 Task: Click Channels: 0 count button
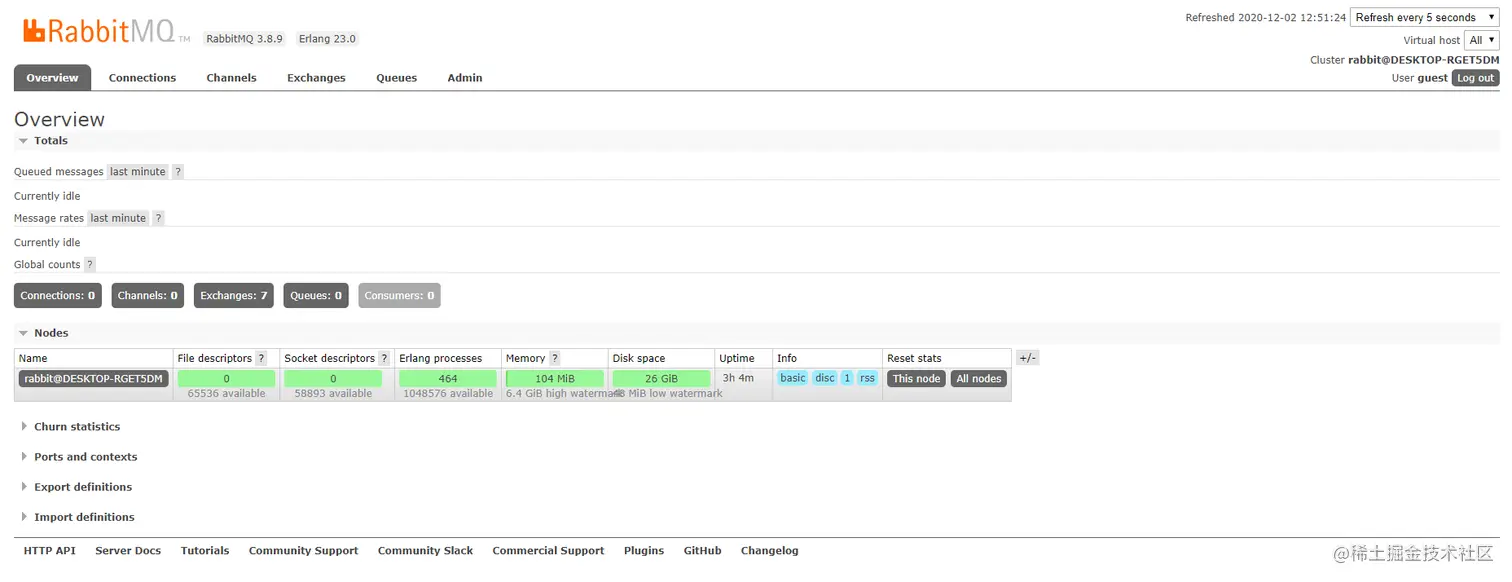click(147, 296)
